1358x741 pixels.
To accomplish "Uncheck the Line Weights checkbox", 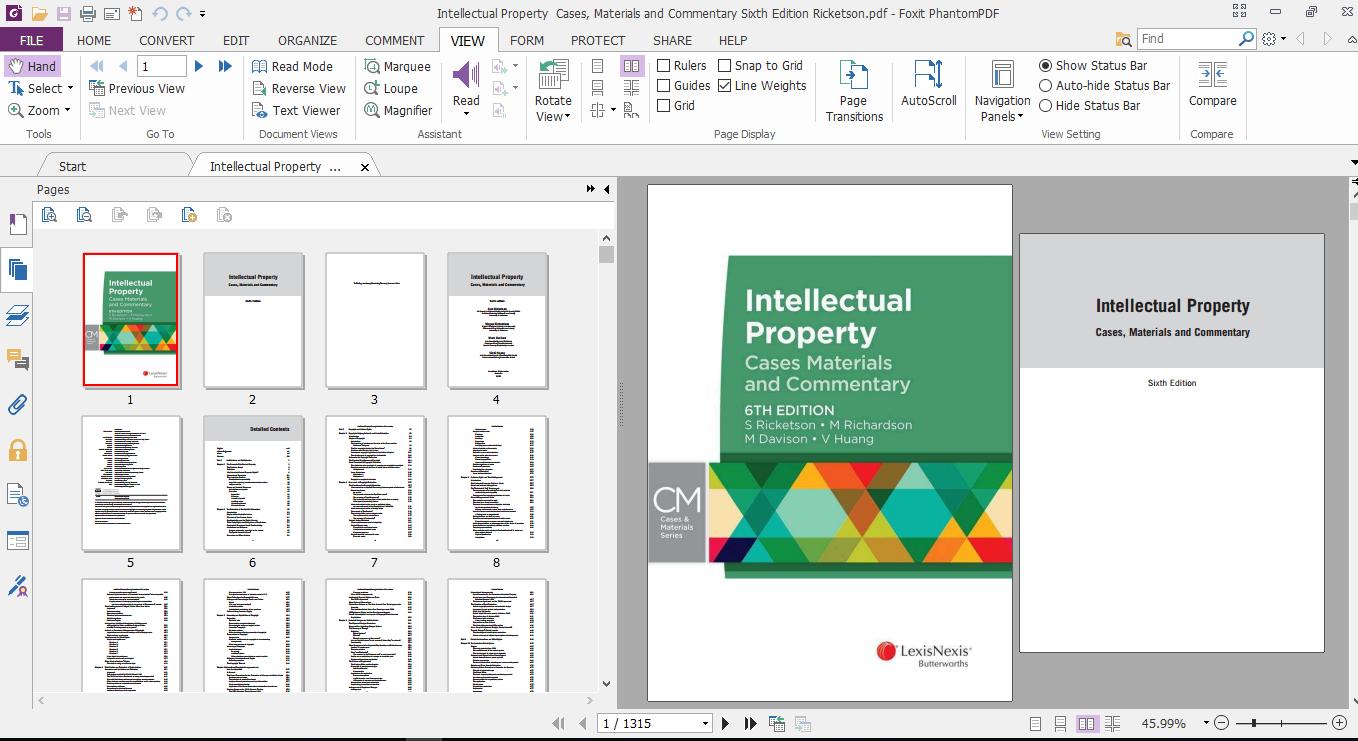I will point(724,86).
